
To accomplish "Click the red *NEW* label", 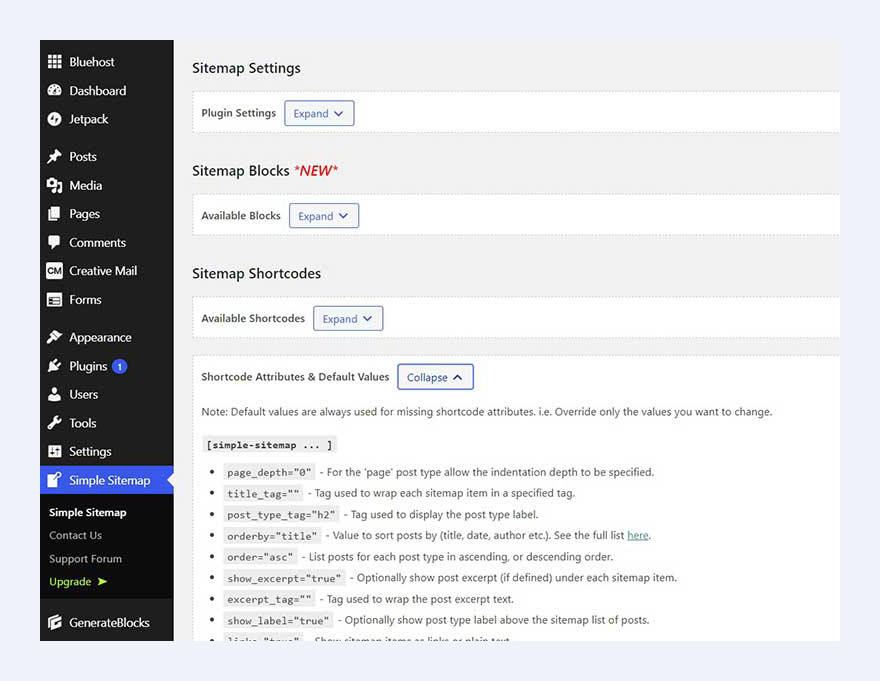I will pyautogui.click(x=317, y=171).
